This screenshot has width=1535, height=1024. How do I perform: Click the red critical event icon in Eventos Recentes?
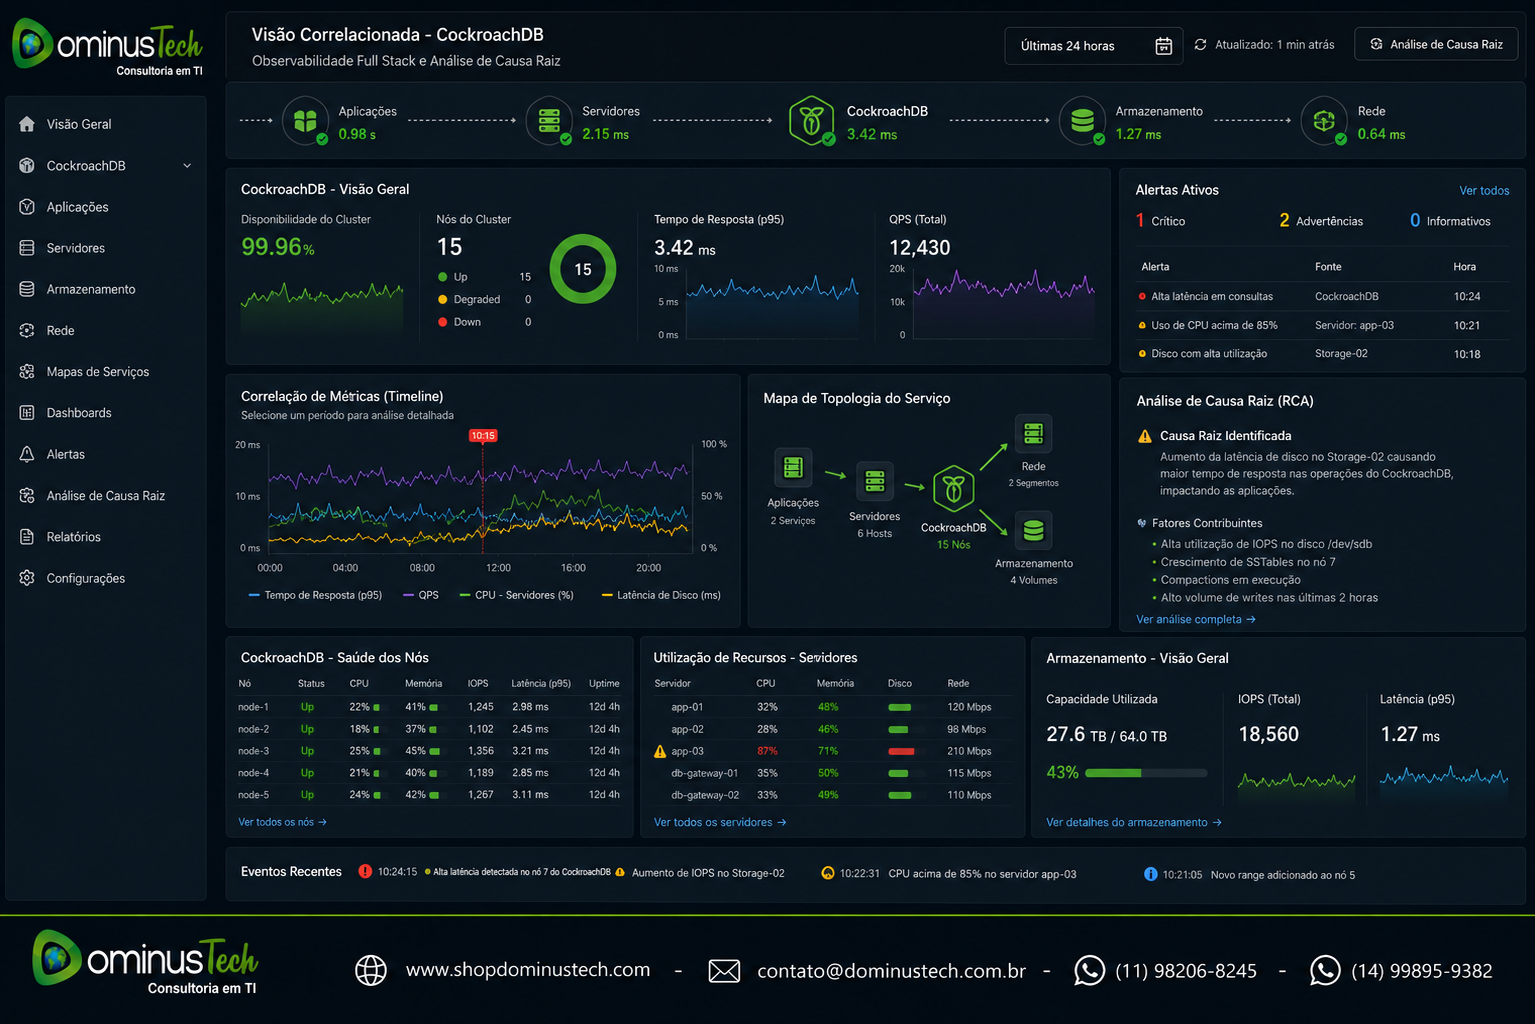[365, 871]
